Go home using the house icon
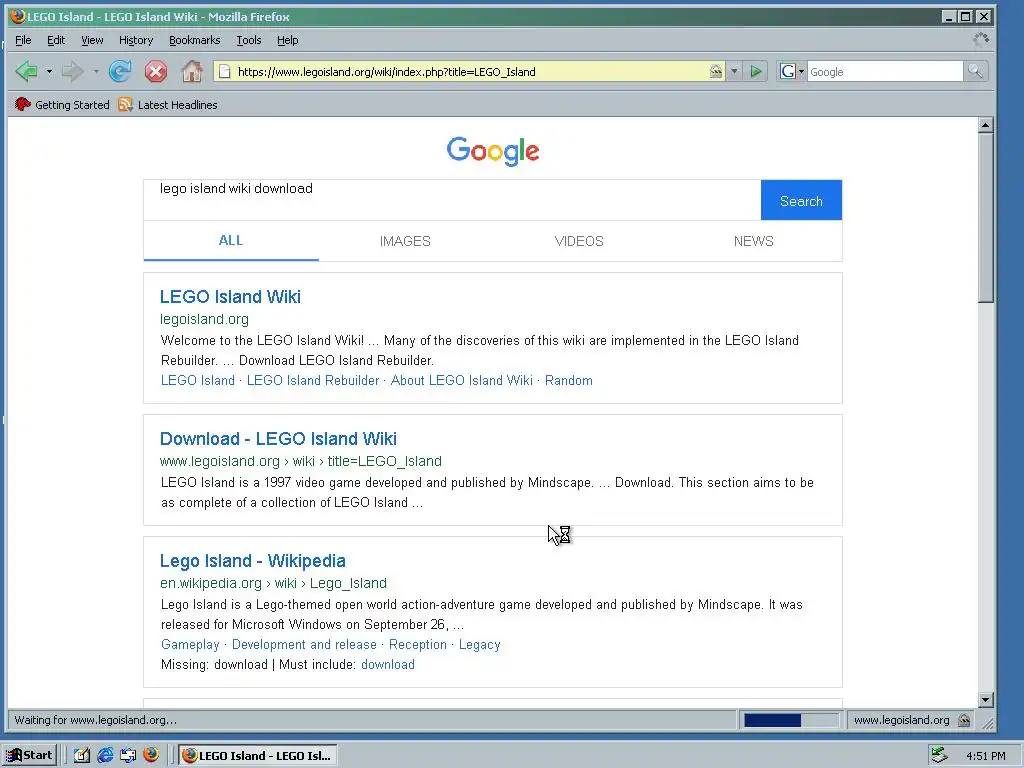The image size is (1024, 768). coord(192,71)
